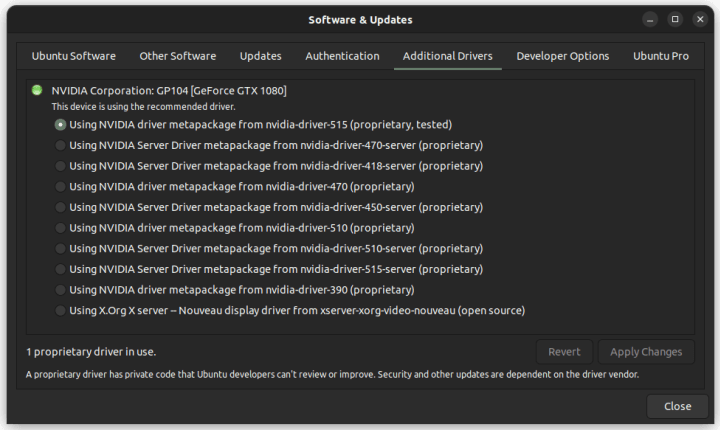
Task: Close the Software & Updates dialog
Action: (x=677, y=406)
